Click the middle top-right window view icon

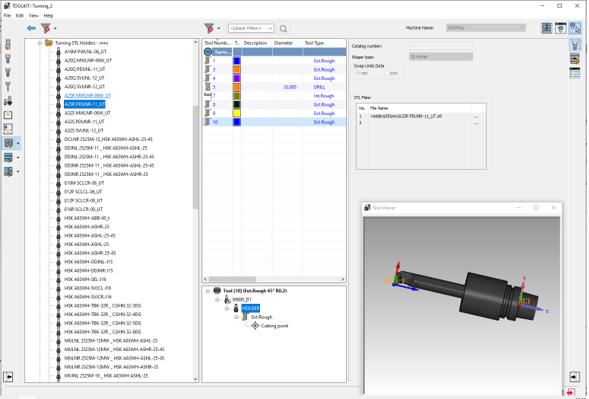[560, 28]
